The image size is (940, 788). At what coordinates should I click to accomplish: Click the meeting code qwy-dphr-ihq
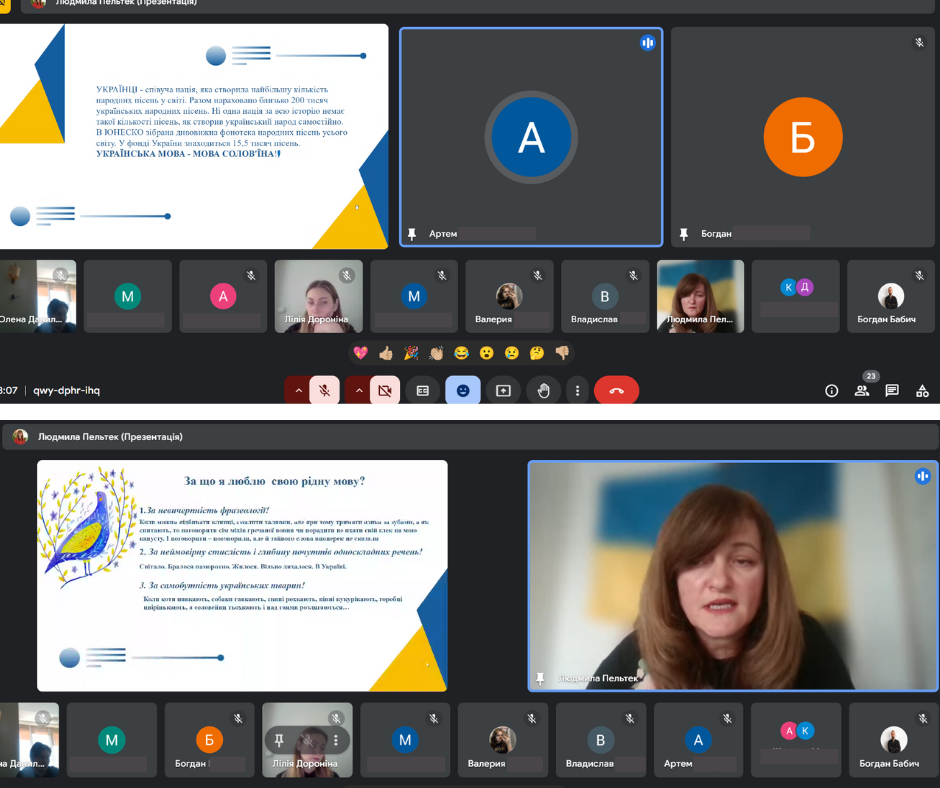[67, 390]
